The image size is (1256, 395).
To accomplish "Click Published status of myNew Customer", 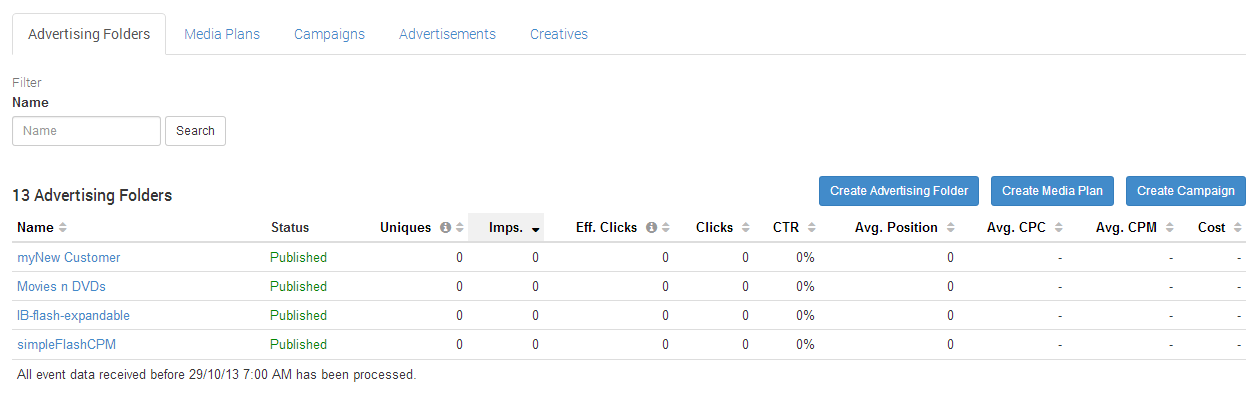I will point(298,258).
